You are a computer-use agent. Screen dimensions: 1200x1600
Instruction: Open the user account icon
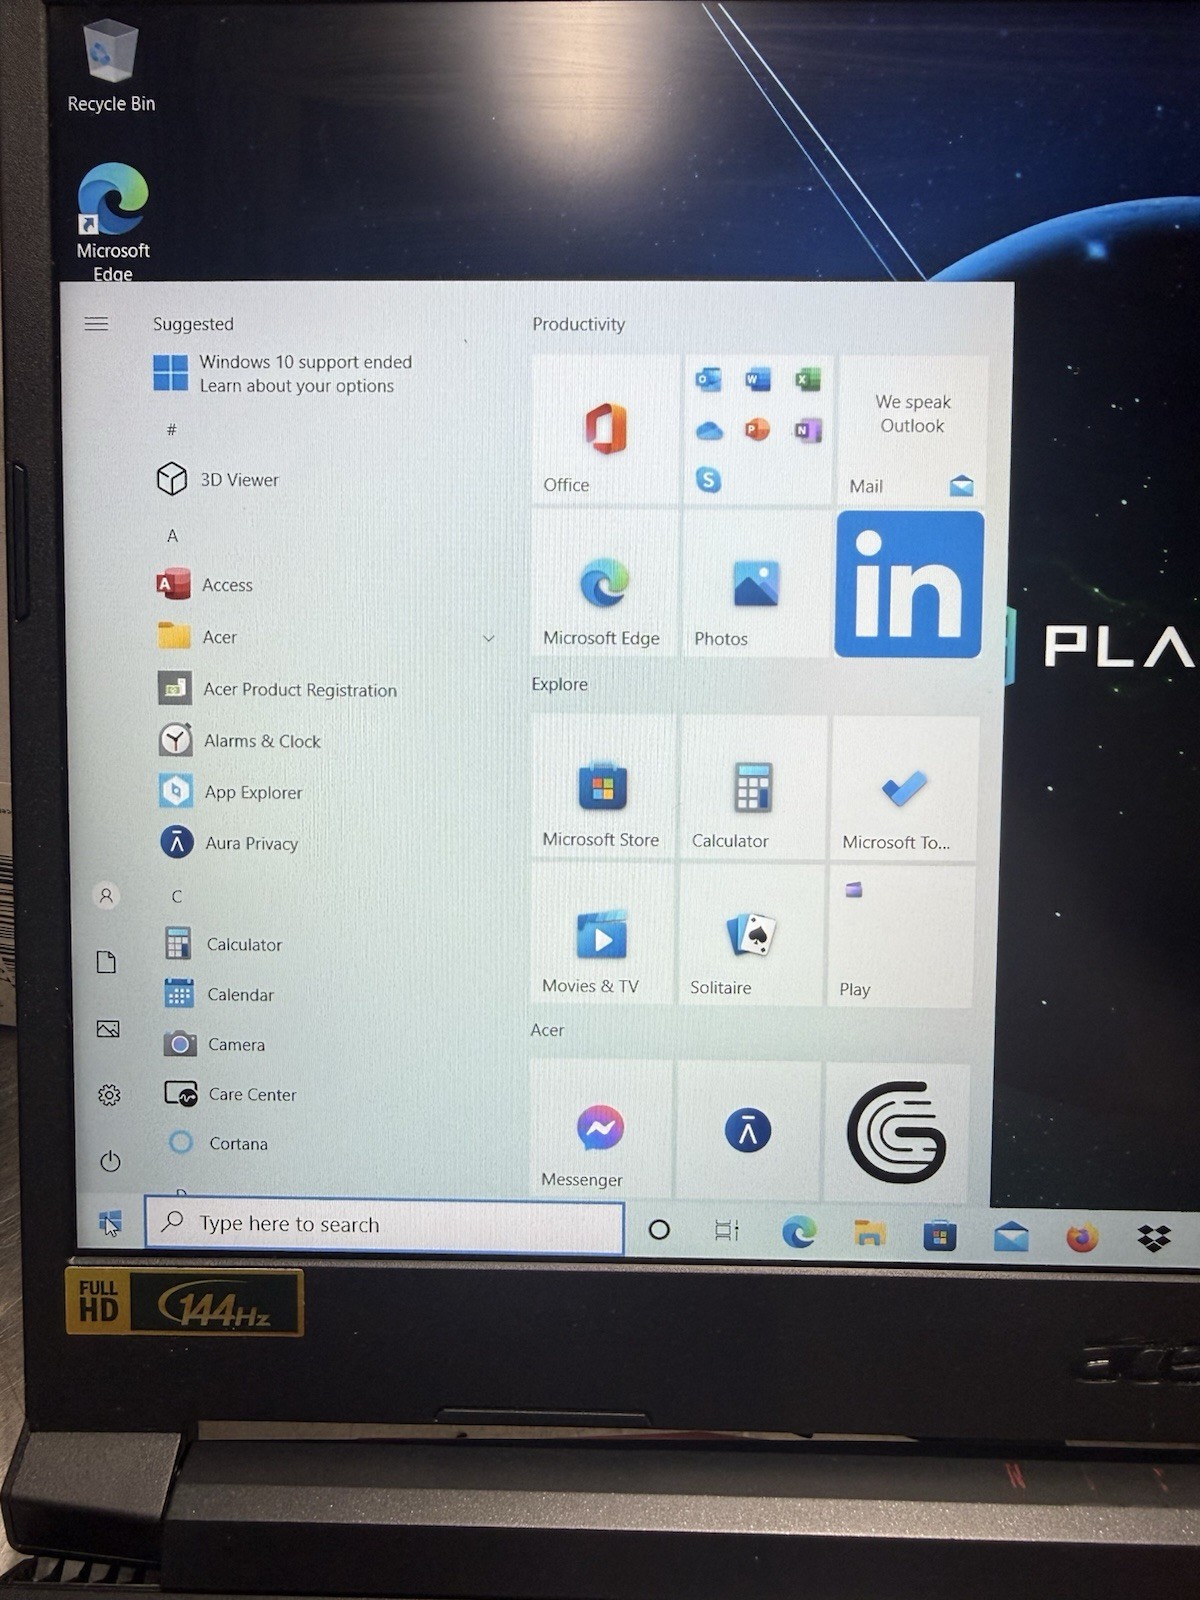click(106, 895)
